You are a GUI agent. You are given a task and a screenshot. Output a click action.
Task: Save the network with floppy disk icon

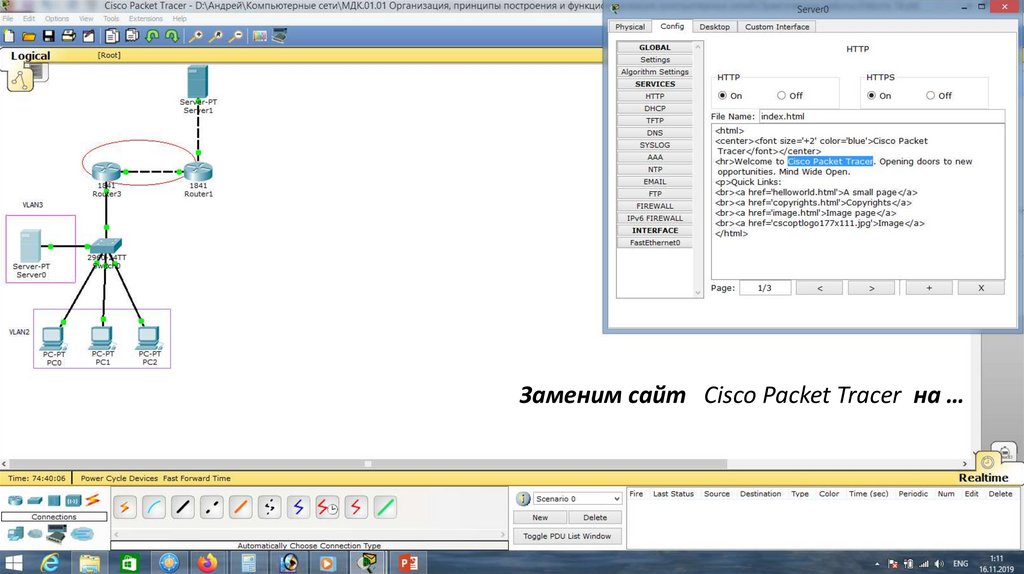click(x=48, y=36)
